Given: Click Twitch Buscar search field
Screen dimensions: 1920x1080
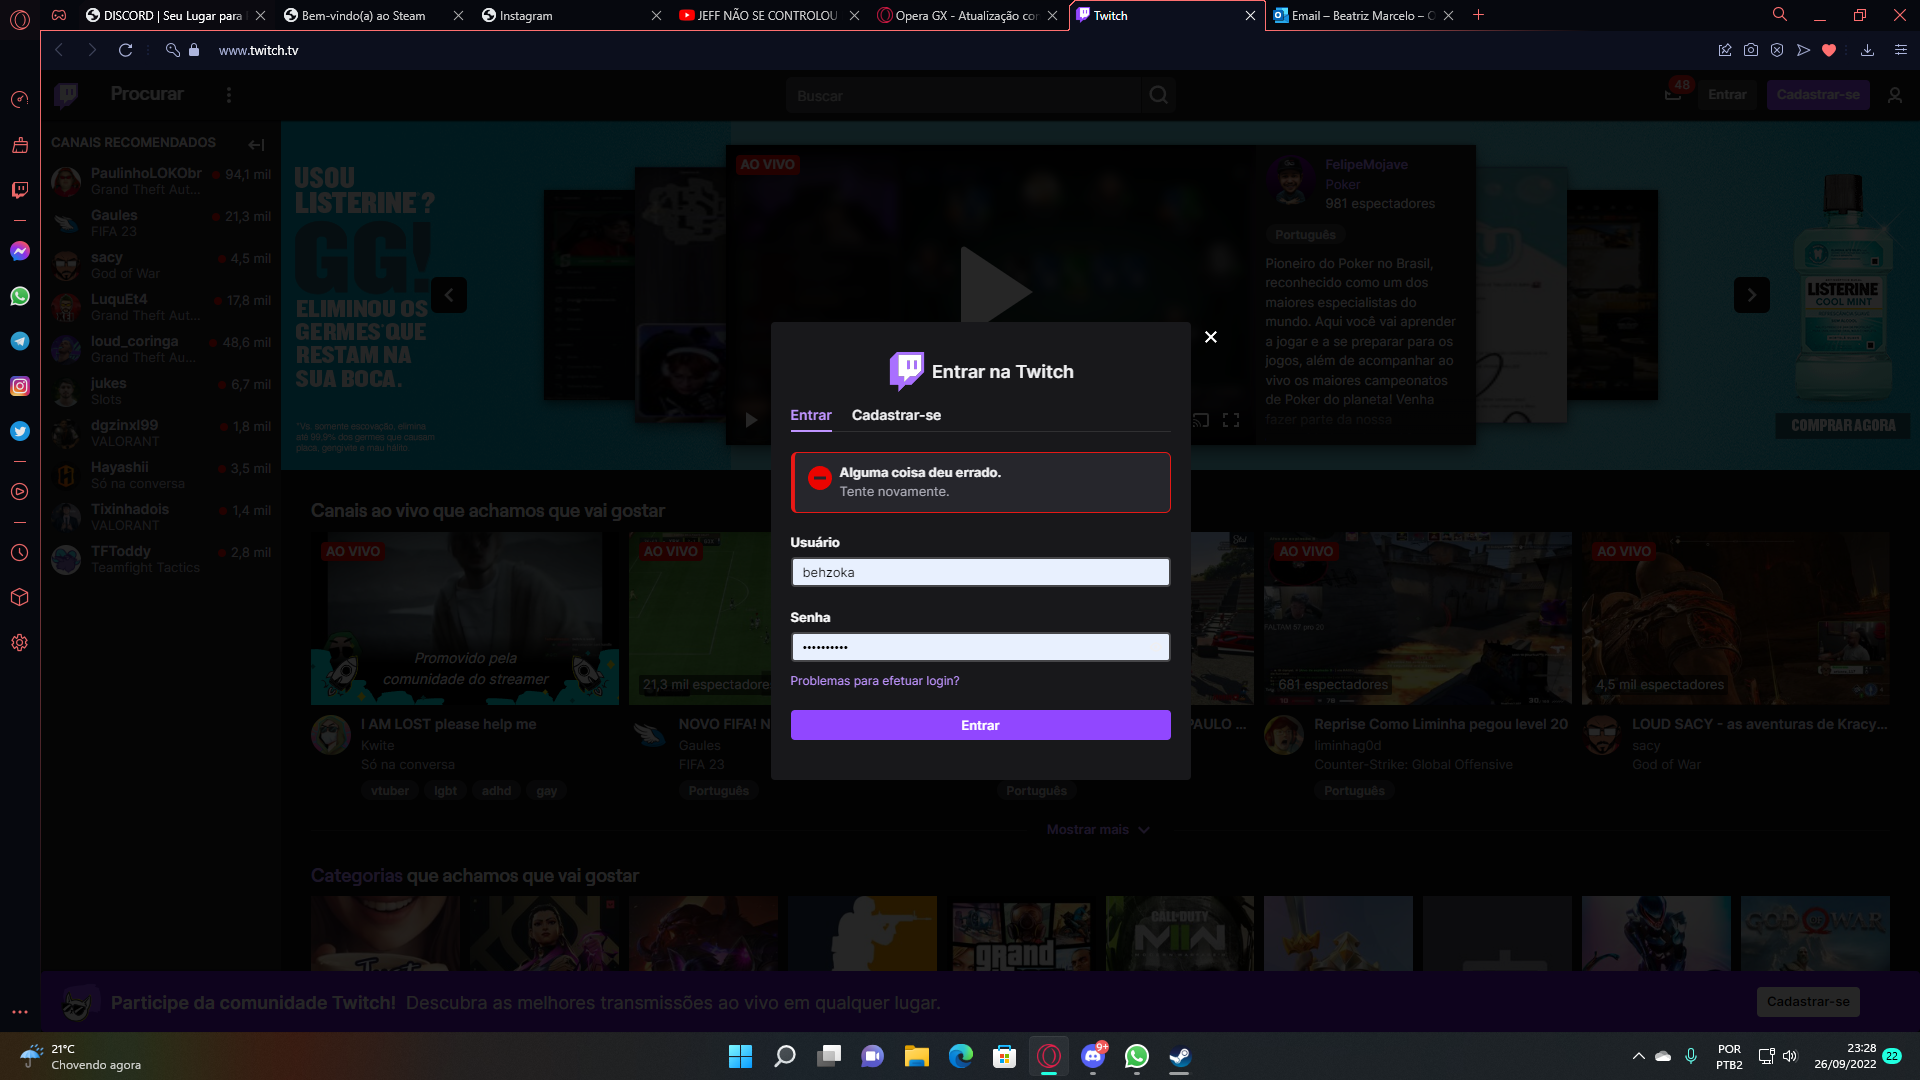Looking at the screenshot, I should [x=963, y=95].
